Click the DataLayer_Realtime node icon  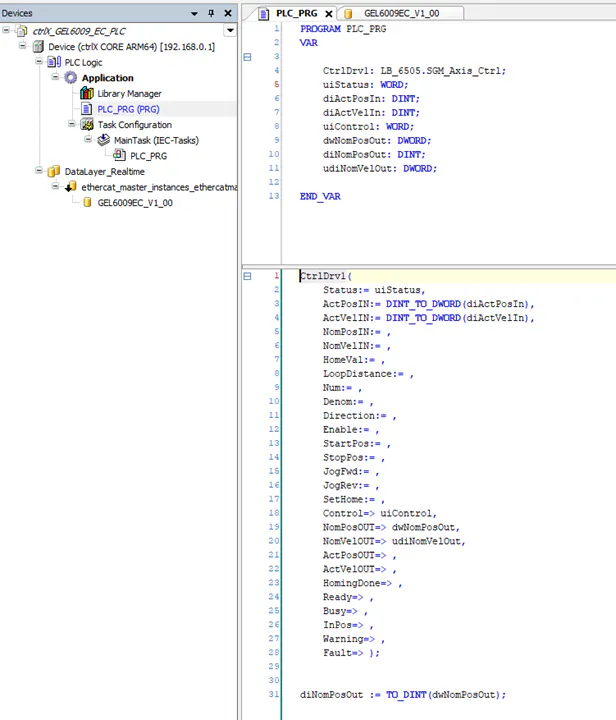pos(54,172)
